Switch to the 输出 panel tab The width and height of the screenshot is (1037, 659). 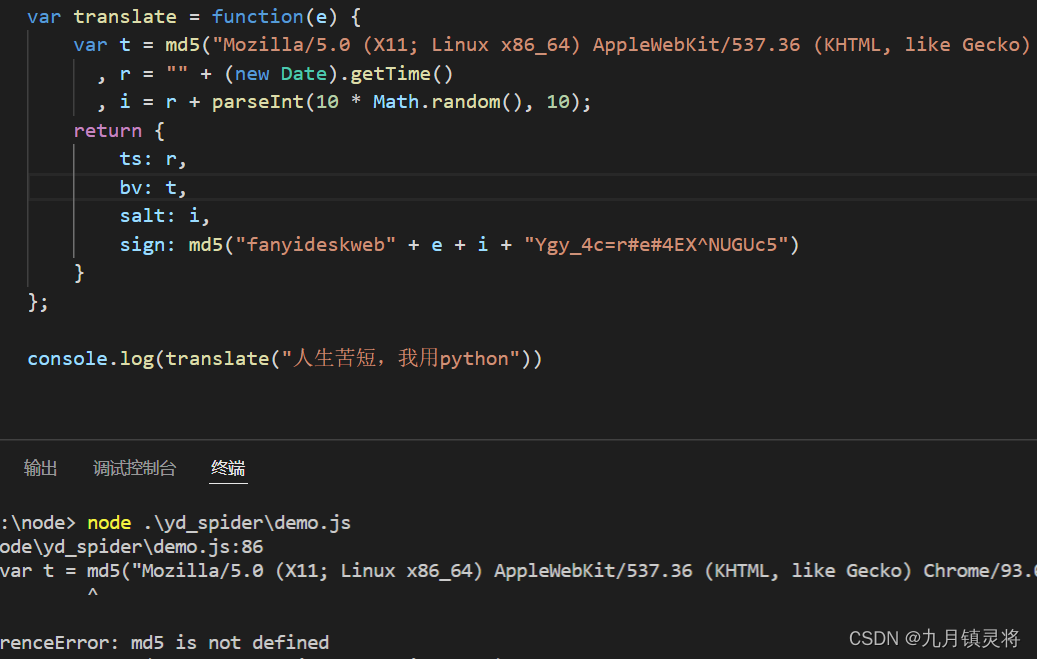(40, 468)
